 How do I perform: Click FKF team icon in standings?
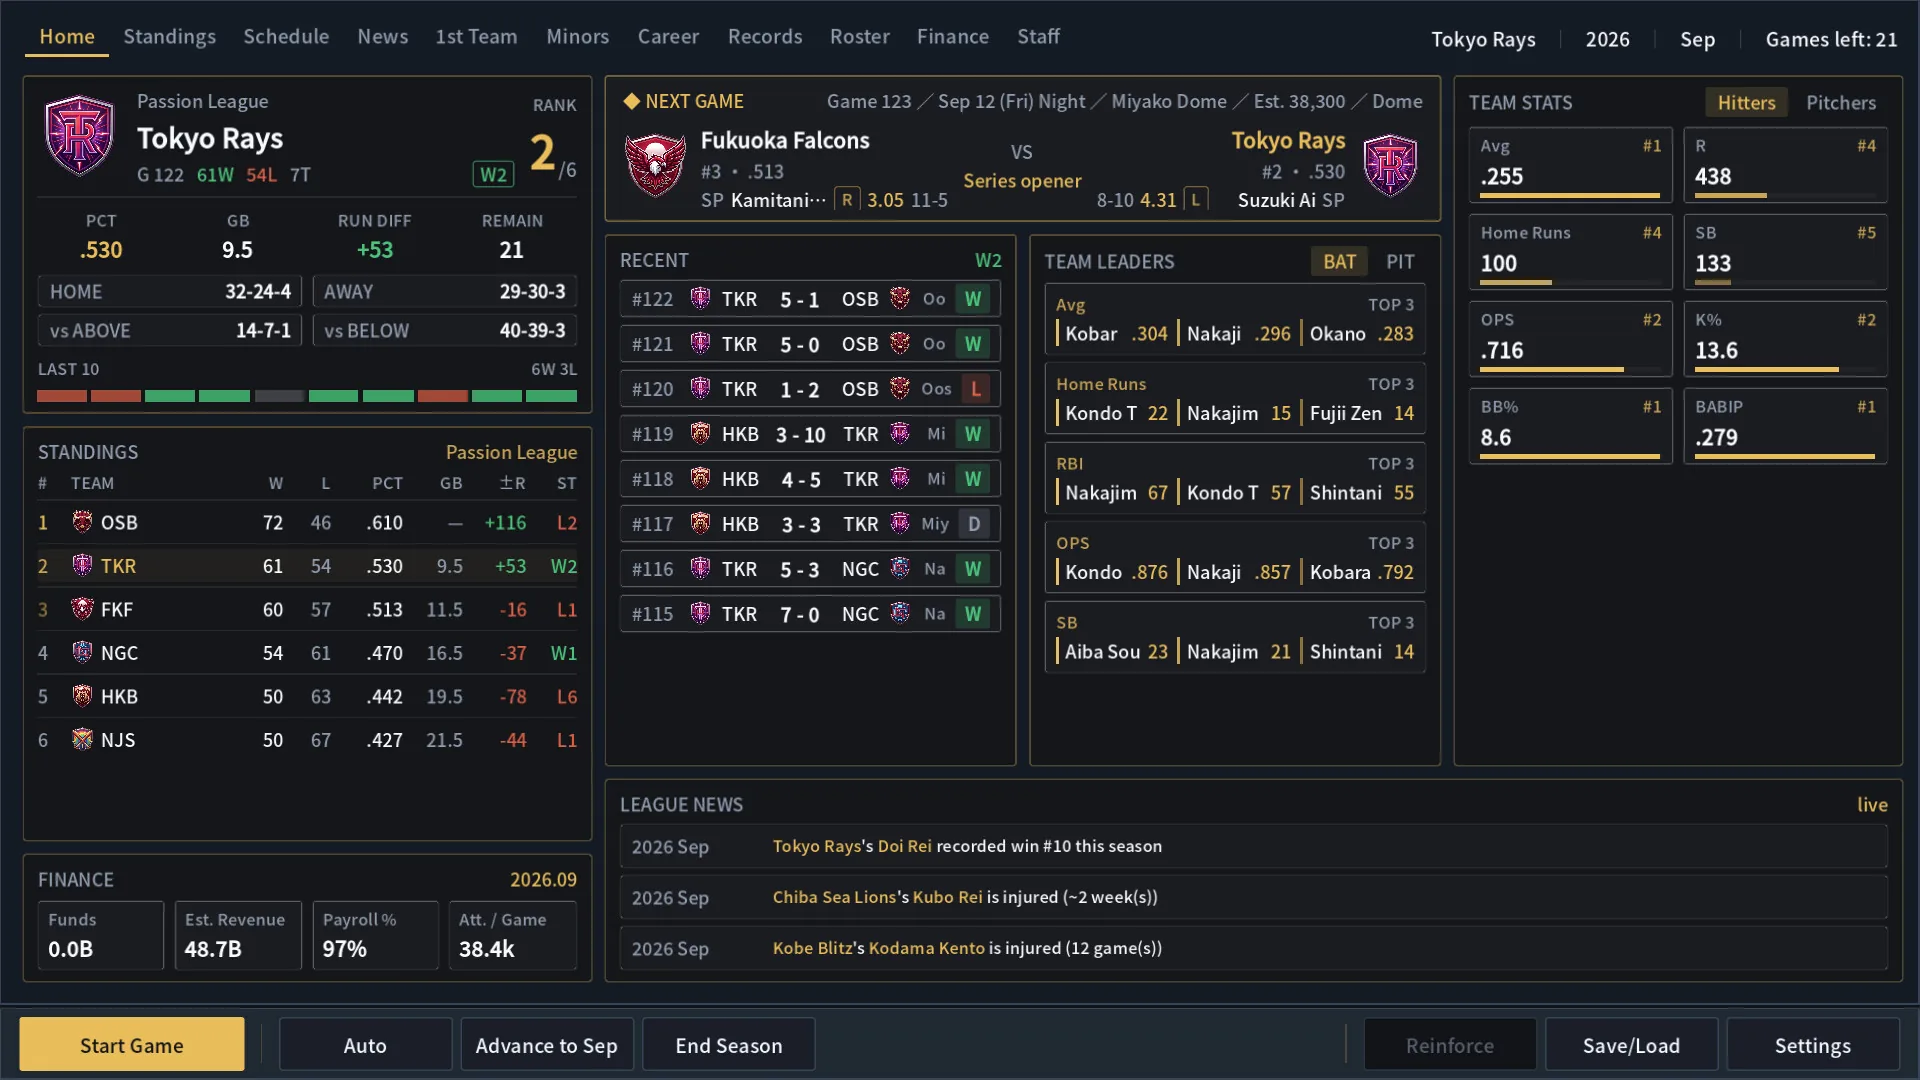[82, 609]
